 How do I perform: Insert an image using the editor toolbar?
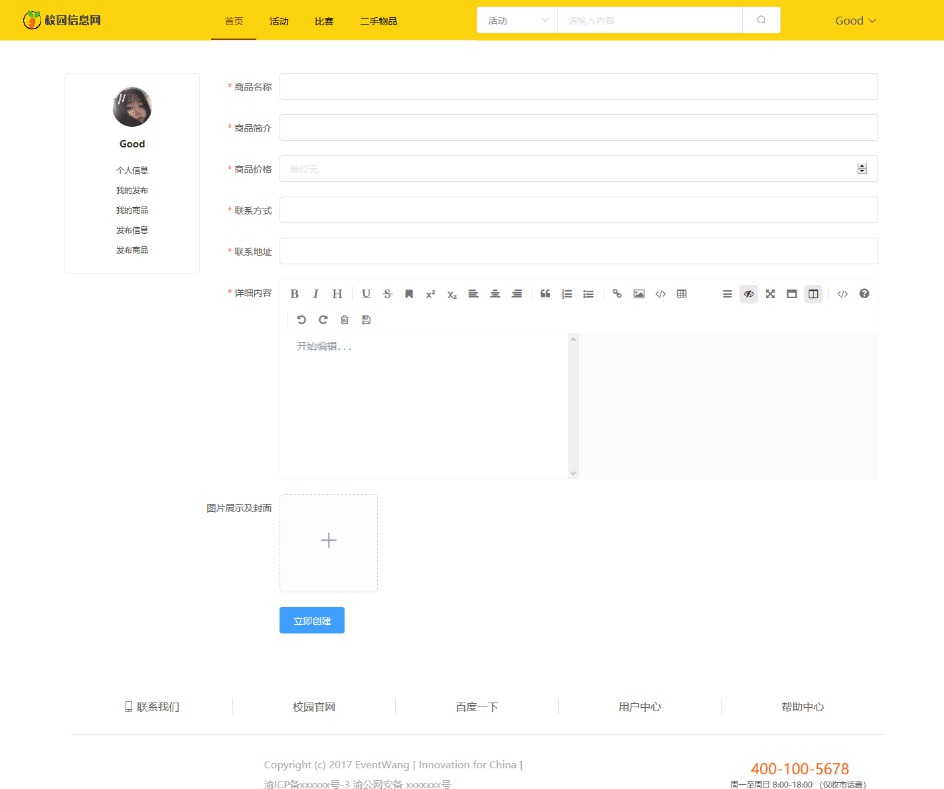639,293
